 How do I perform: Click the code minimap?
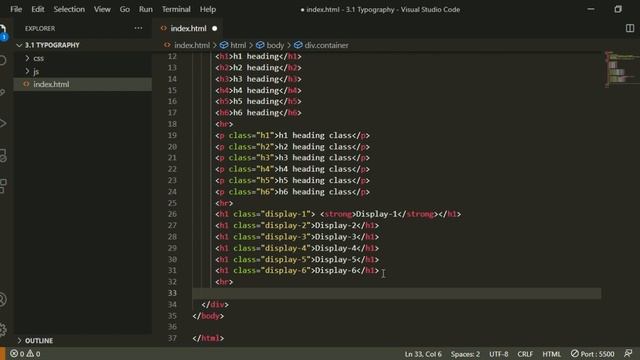[622, 69]
